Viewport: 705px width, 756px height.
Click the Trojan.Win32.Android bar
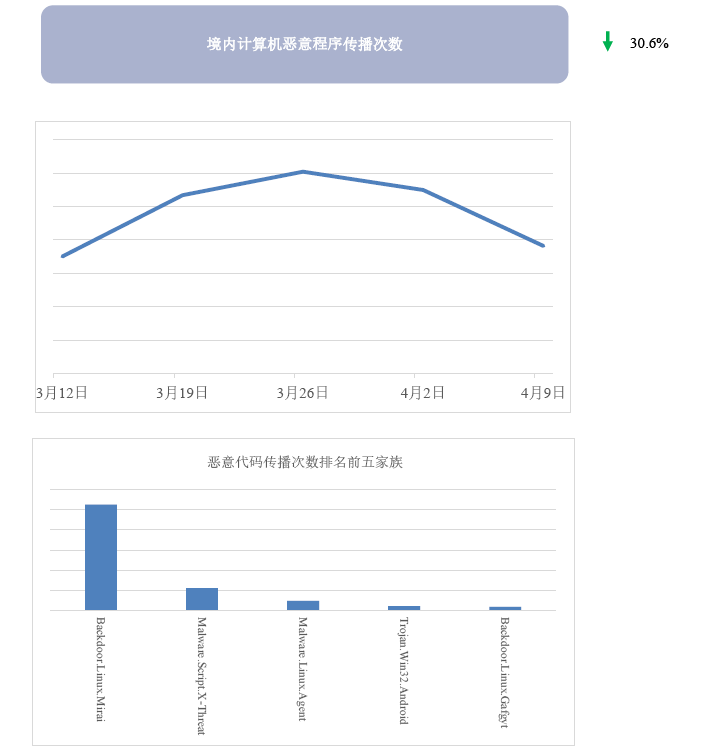tap(404, 608)
